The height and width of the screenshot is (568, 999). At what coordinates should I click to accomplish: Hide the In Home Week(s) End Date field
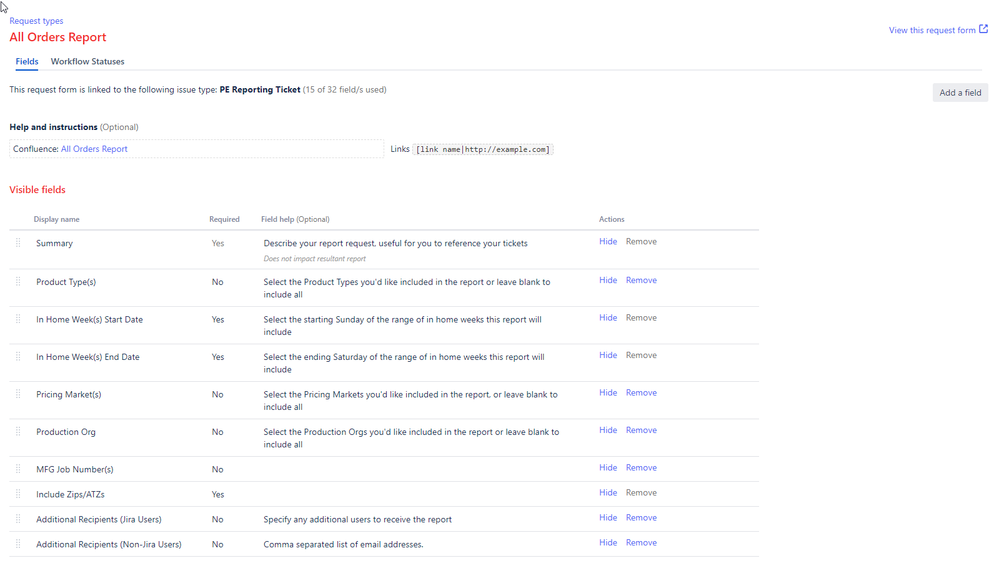pyautogui.click(x=608, y=355)
